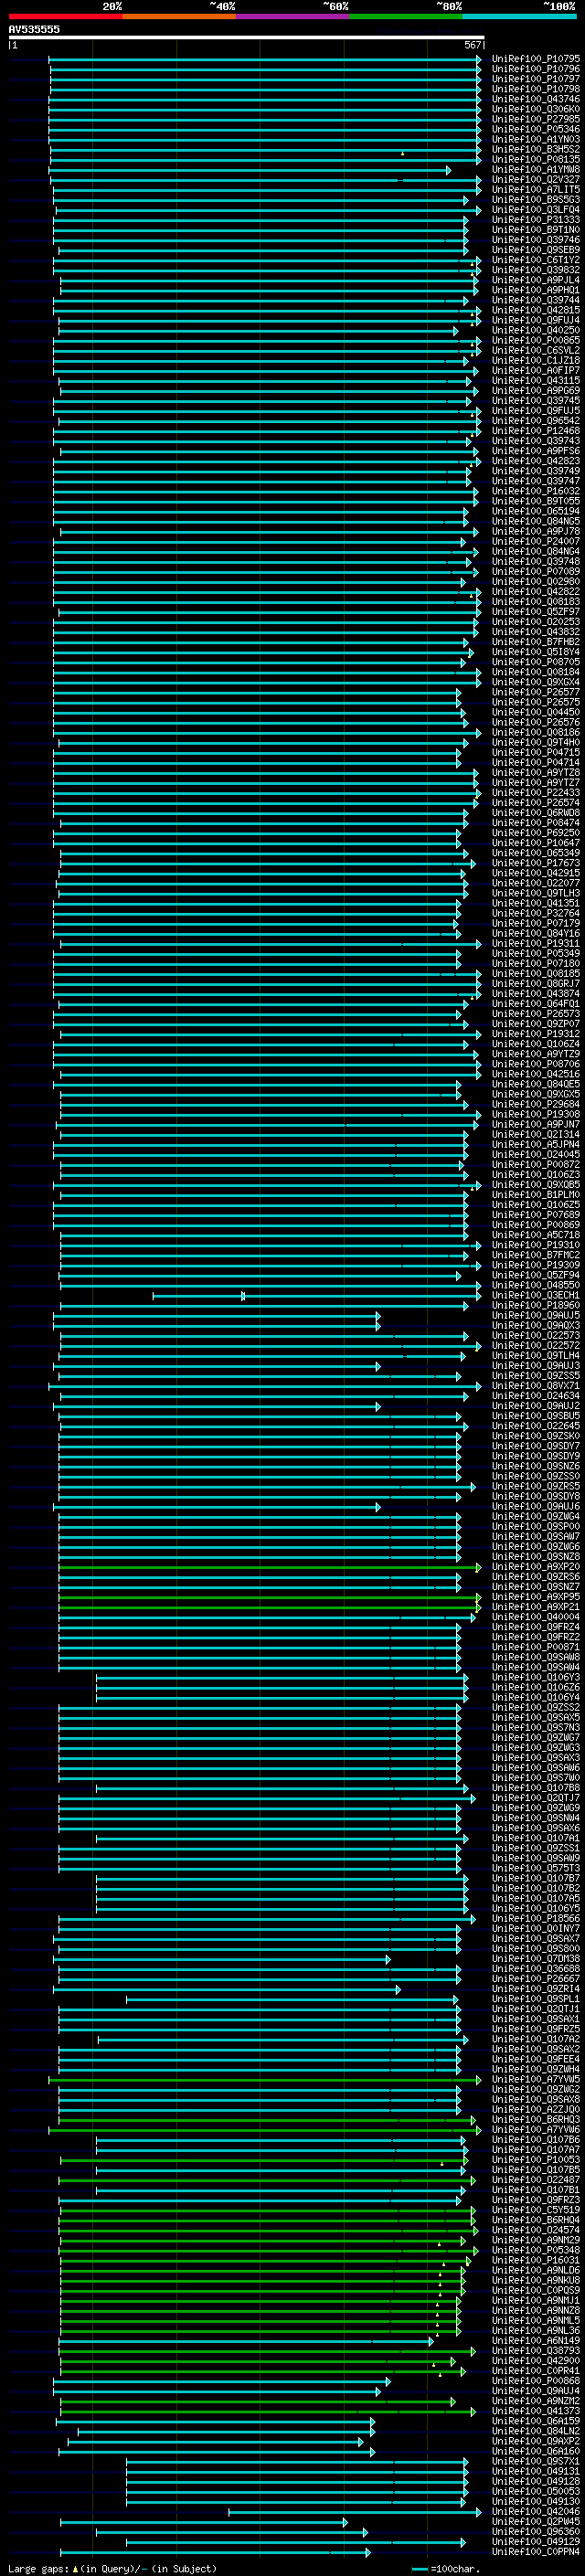Click the UniRef100_P19310 entry

[535, 1245]
